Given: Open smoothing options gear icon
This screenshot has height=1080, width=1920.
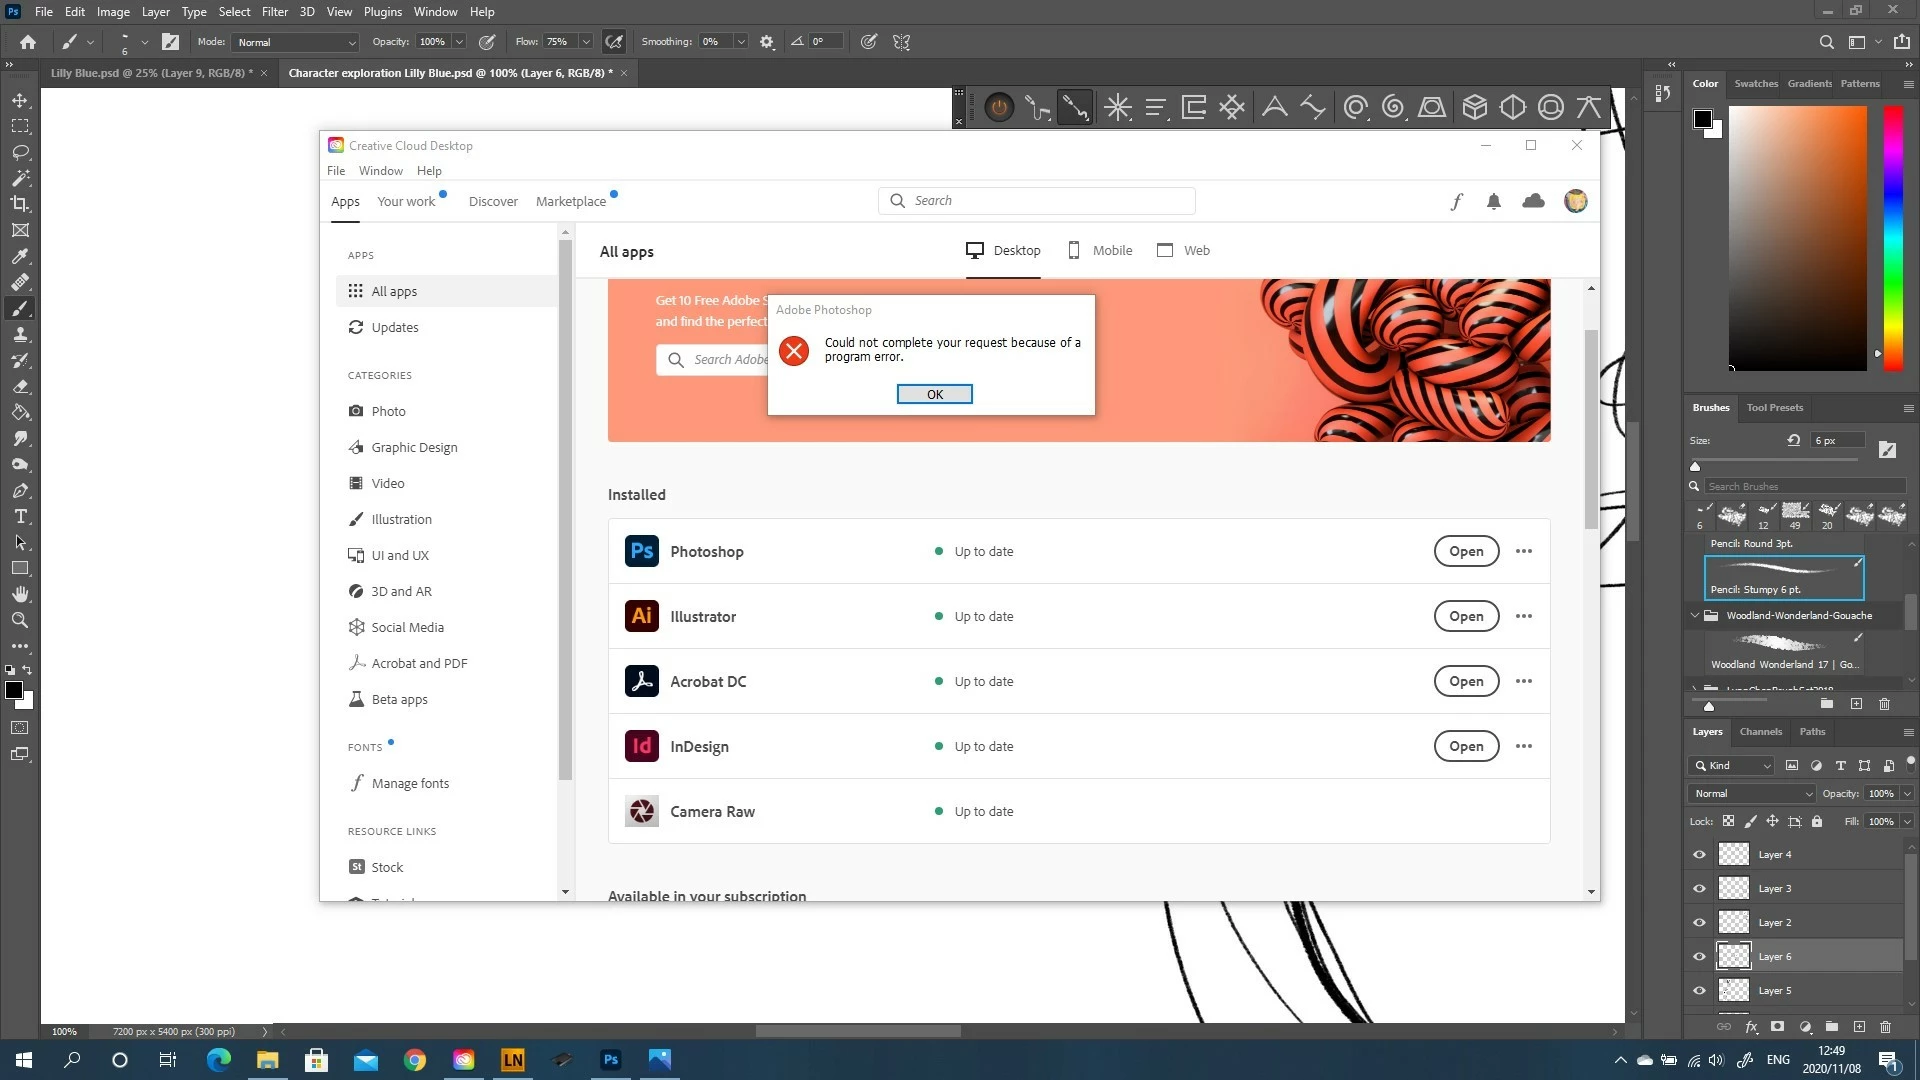Looking at the screenshot, I should (x=767, y=42).
